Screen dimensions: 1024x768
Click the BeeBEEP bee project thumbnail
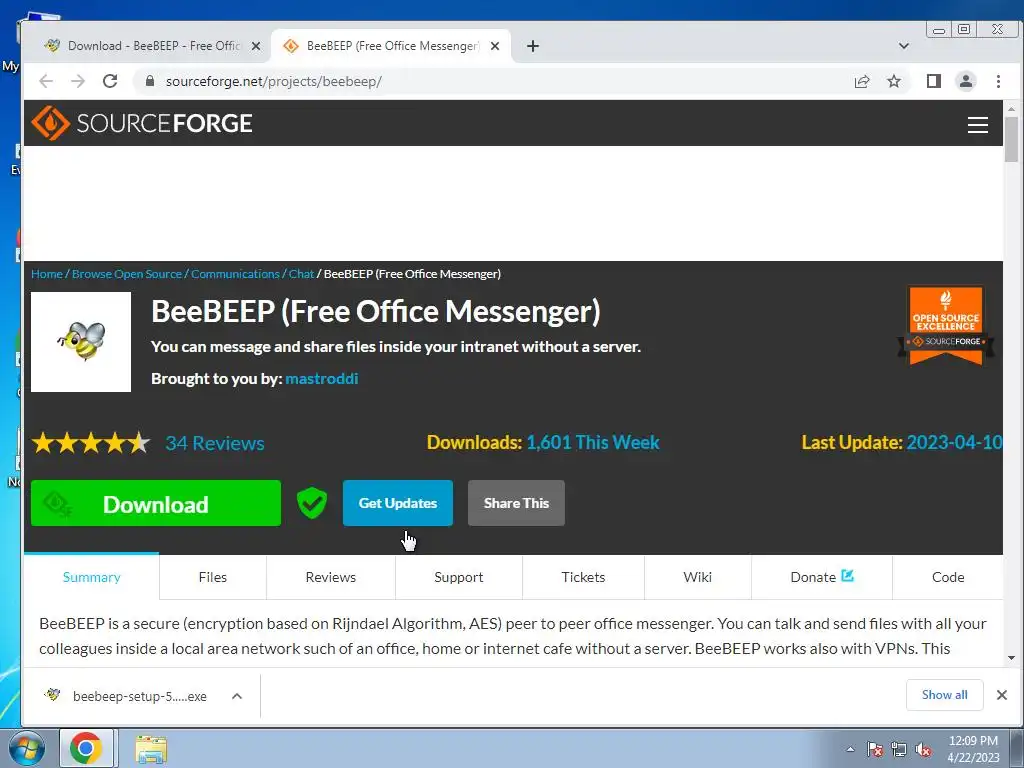pyautogui.click(x=81, y=342)
